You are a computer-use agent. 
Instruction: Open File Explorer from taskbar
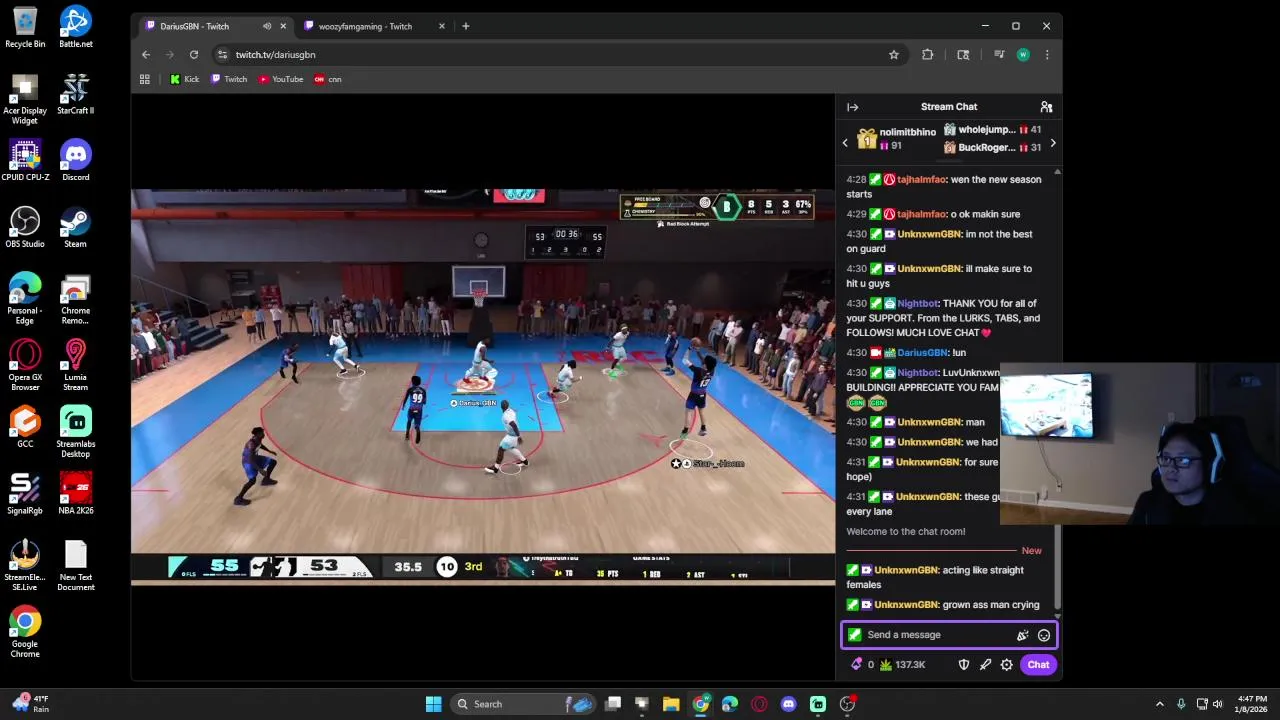coord(671,704)
